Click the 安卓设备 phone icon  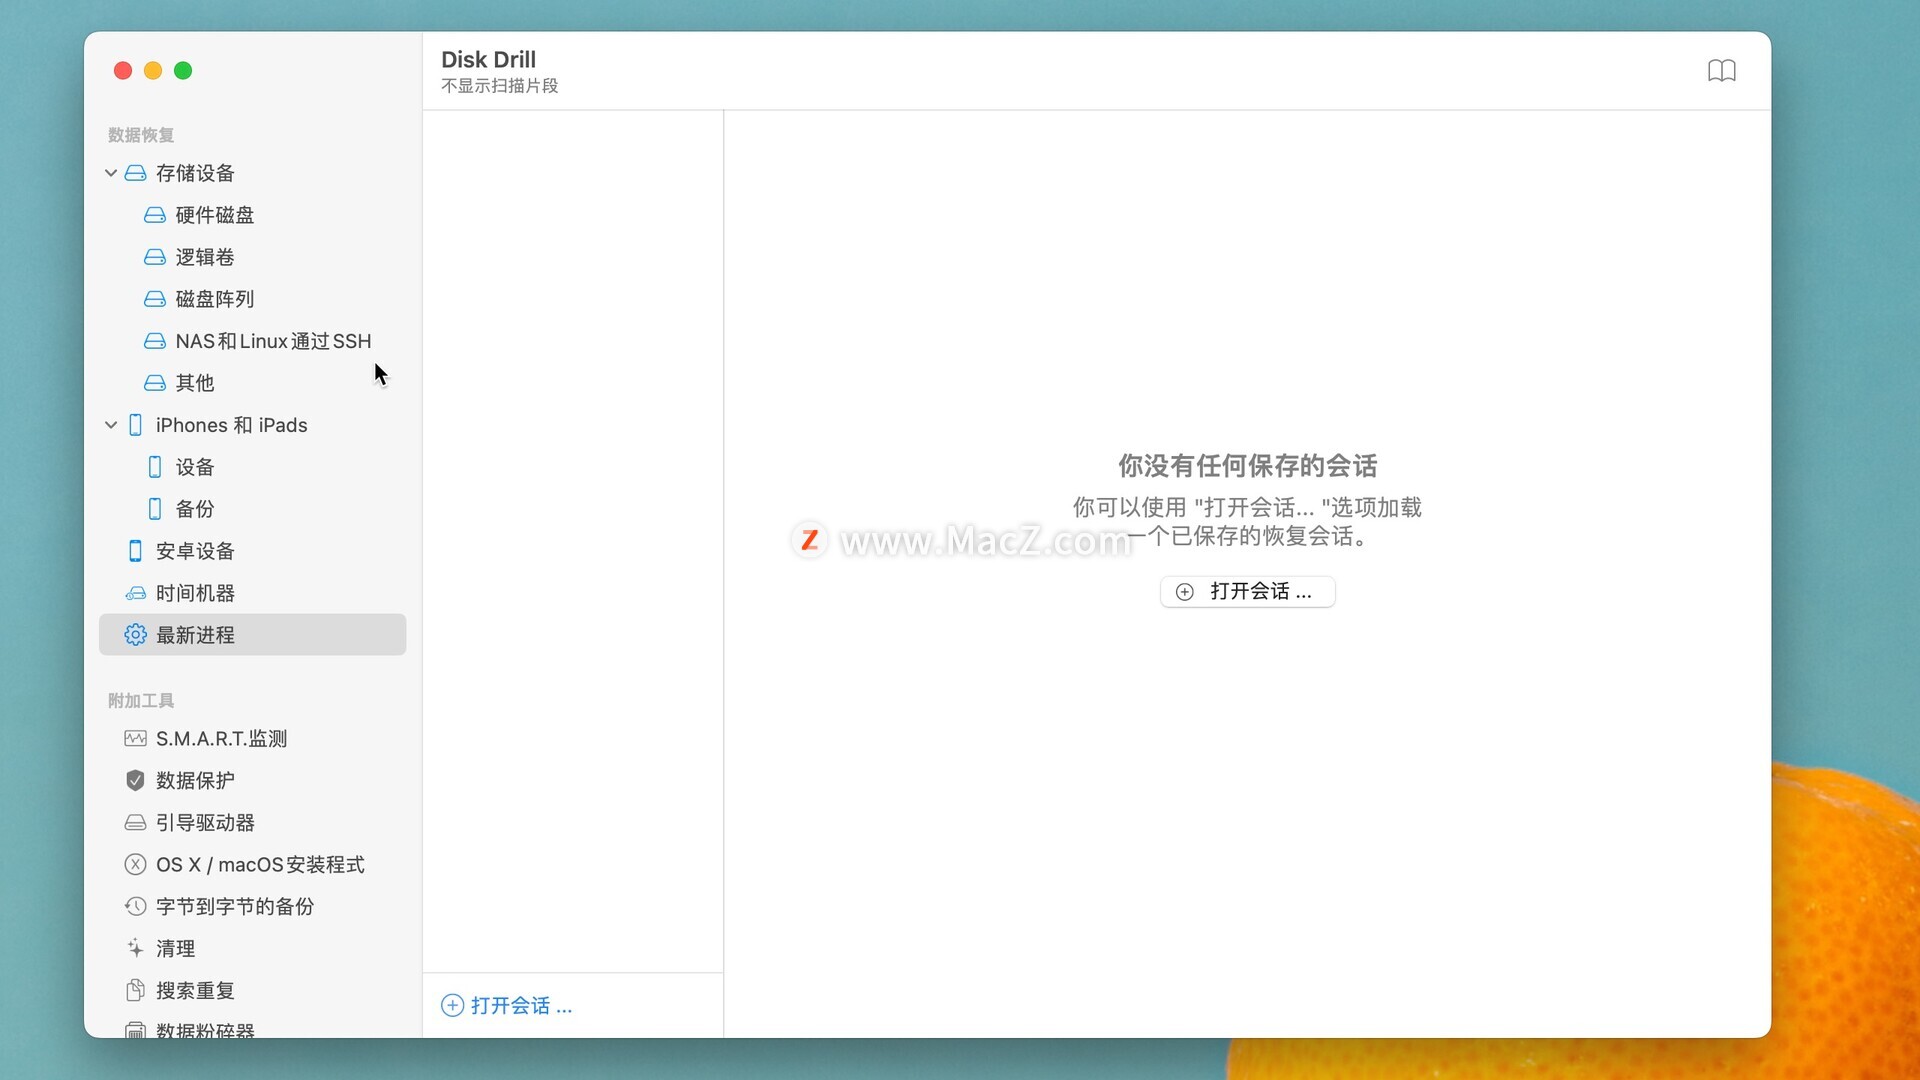135,551
